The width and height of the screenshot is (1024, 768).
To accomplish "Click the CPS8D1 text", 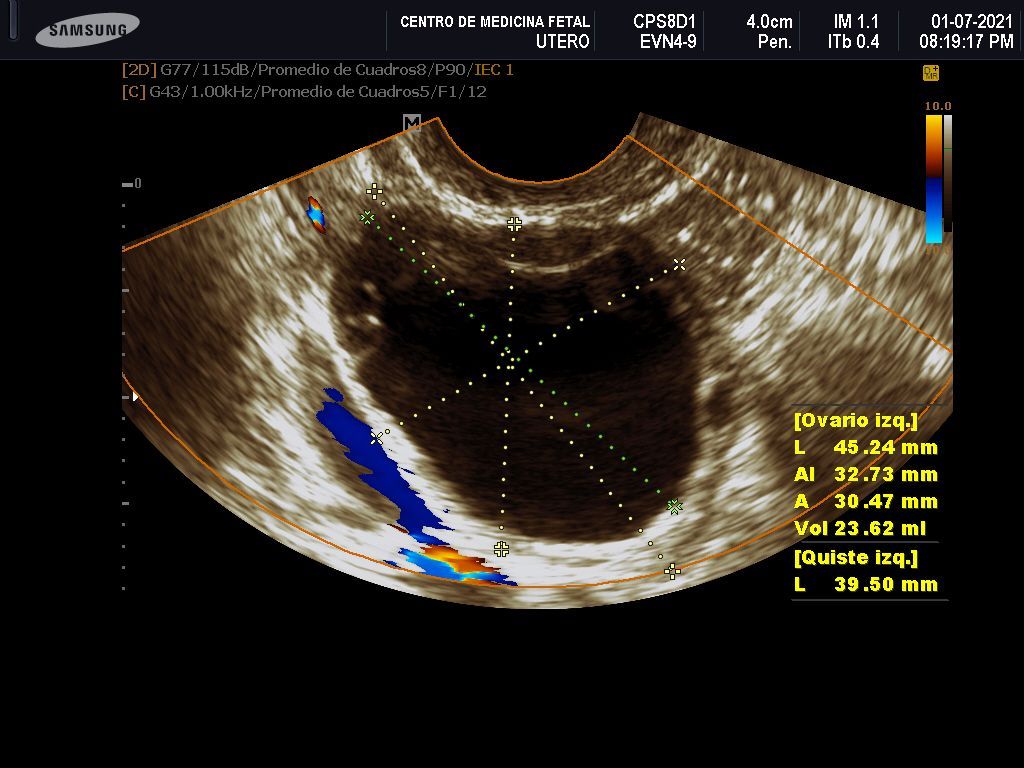I will click(x=664, y=22).
